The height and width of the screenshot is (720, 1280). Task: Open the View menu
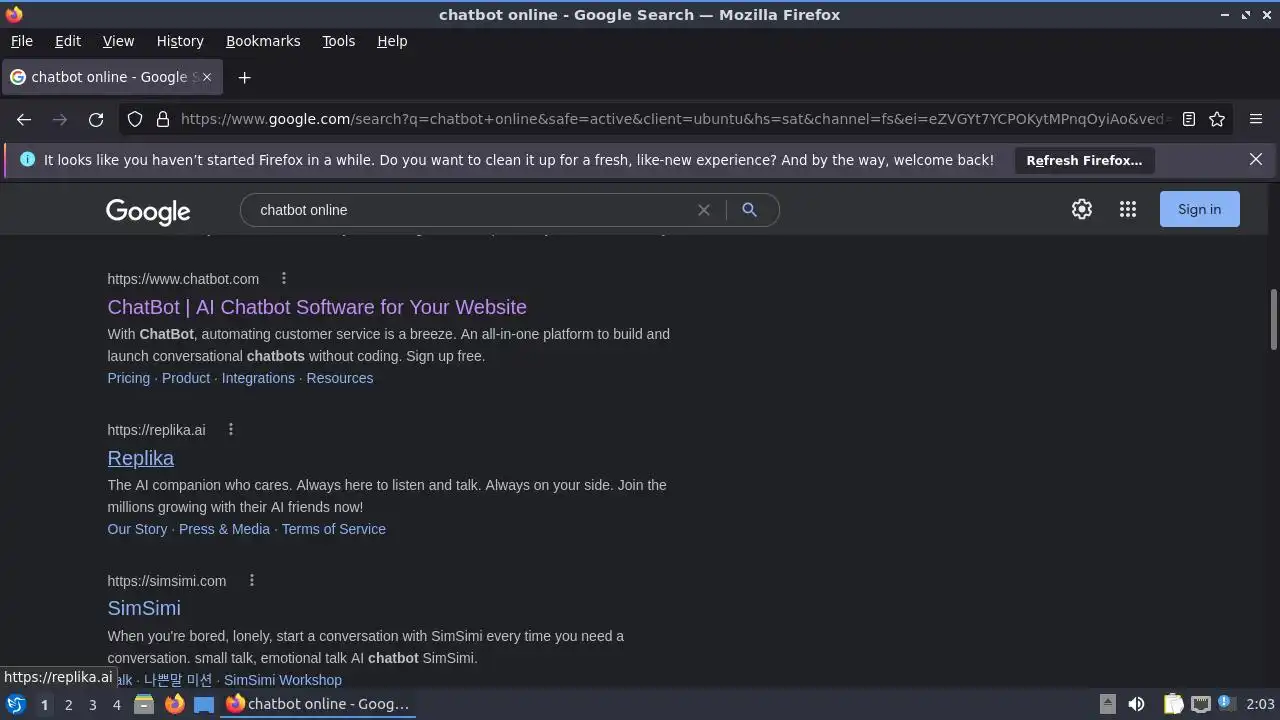pyautogui.click(x=118, y=41)
